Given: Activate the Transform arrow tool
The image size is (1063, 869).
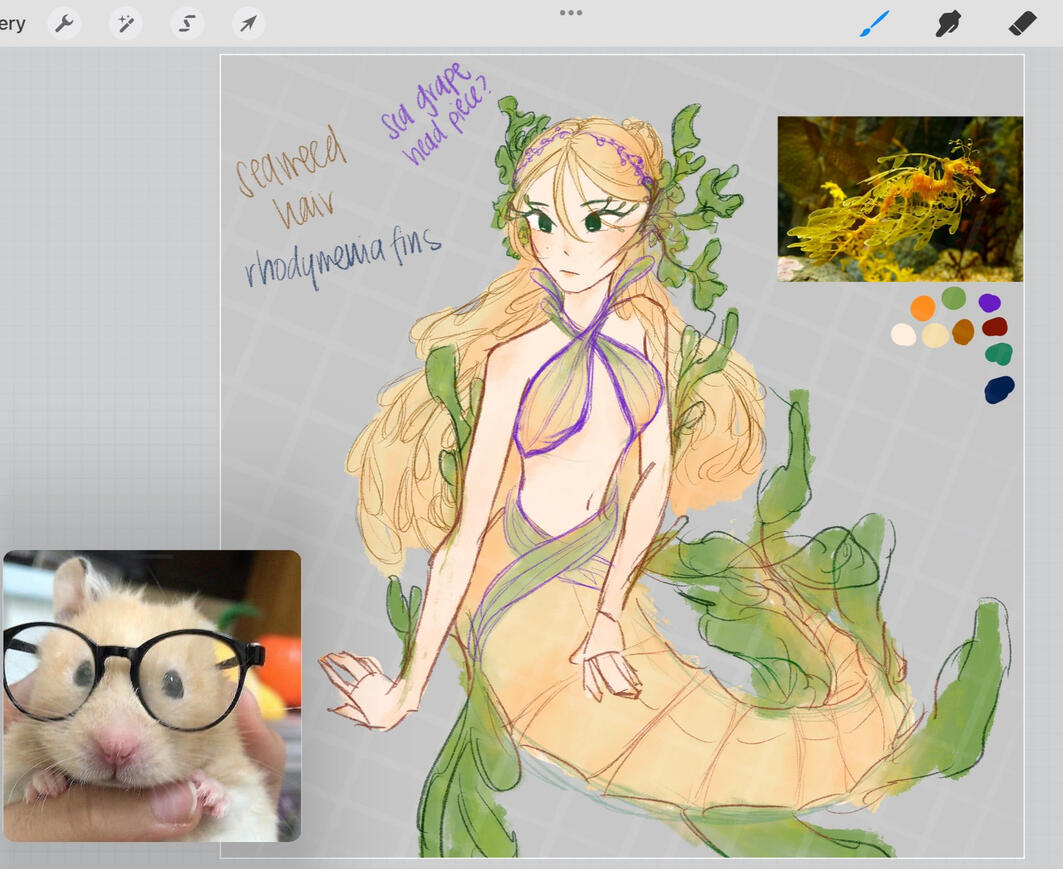Looking at the screenshot, I should coord(248,24).
